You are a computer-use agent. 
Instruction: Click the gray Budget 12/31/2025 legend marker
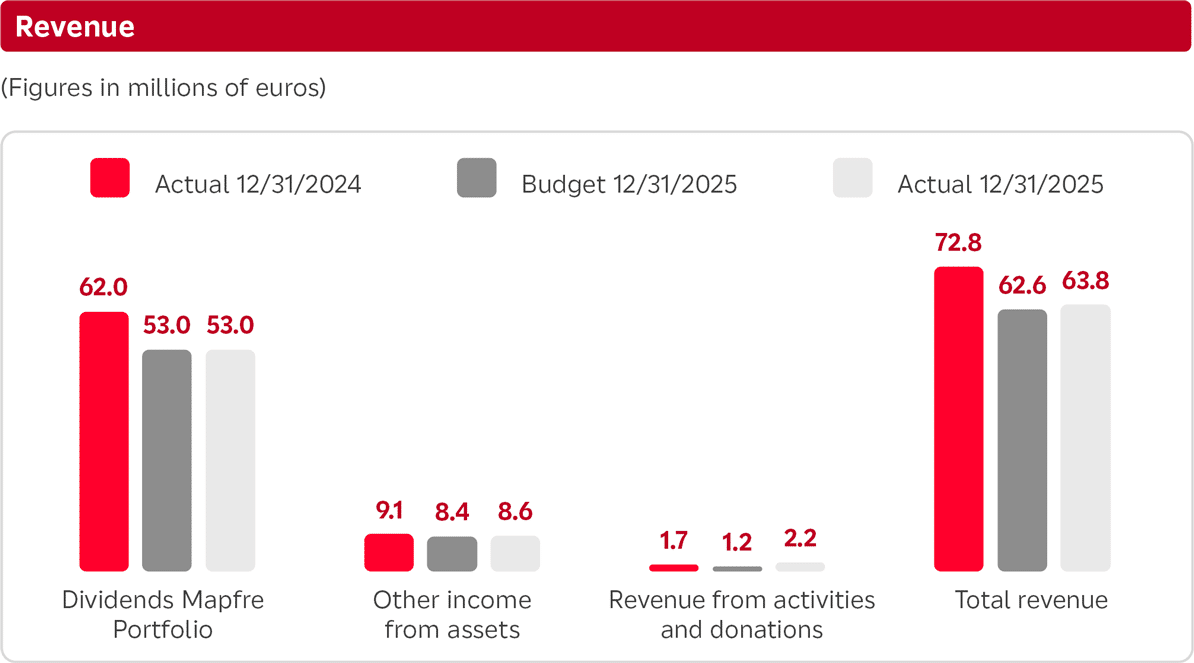click(476, 179)
